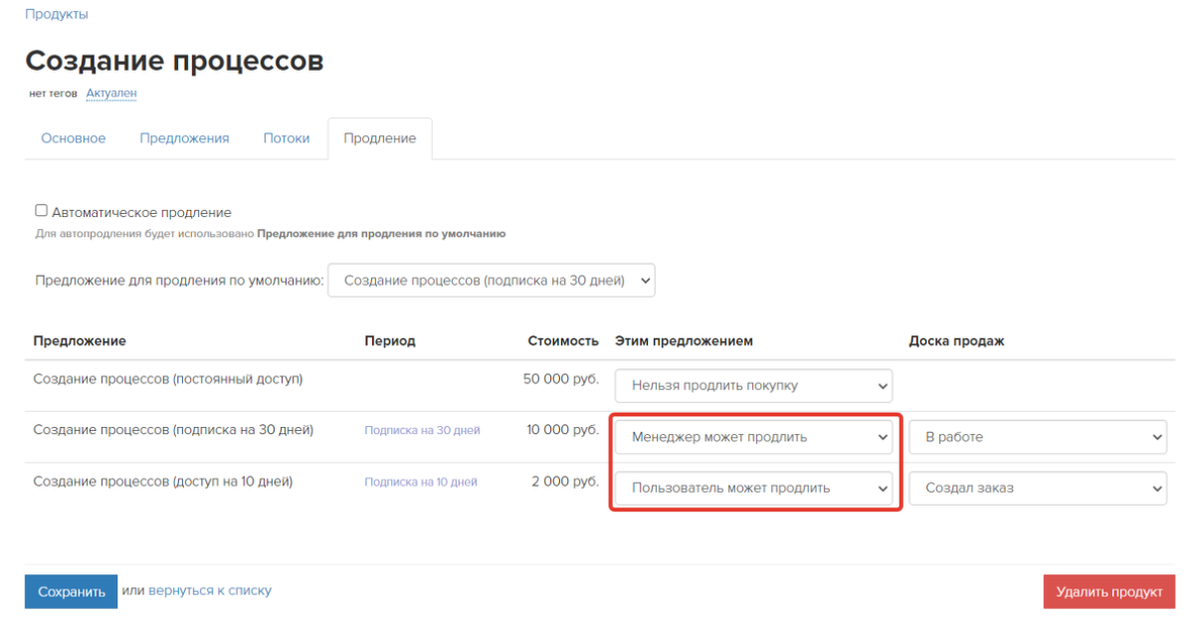Open the Нельзя продлить покупку dropdown
The width and height of the screenshot is (1200, 630).
pyautogui.click(x=754, y=385)
